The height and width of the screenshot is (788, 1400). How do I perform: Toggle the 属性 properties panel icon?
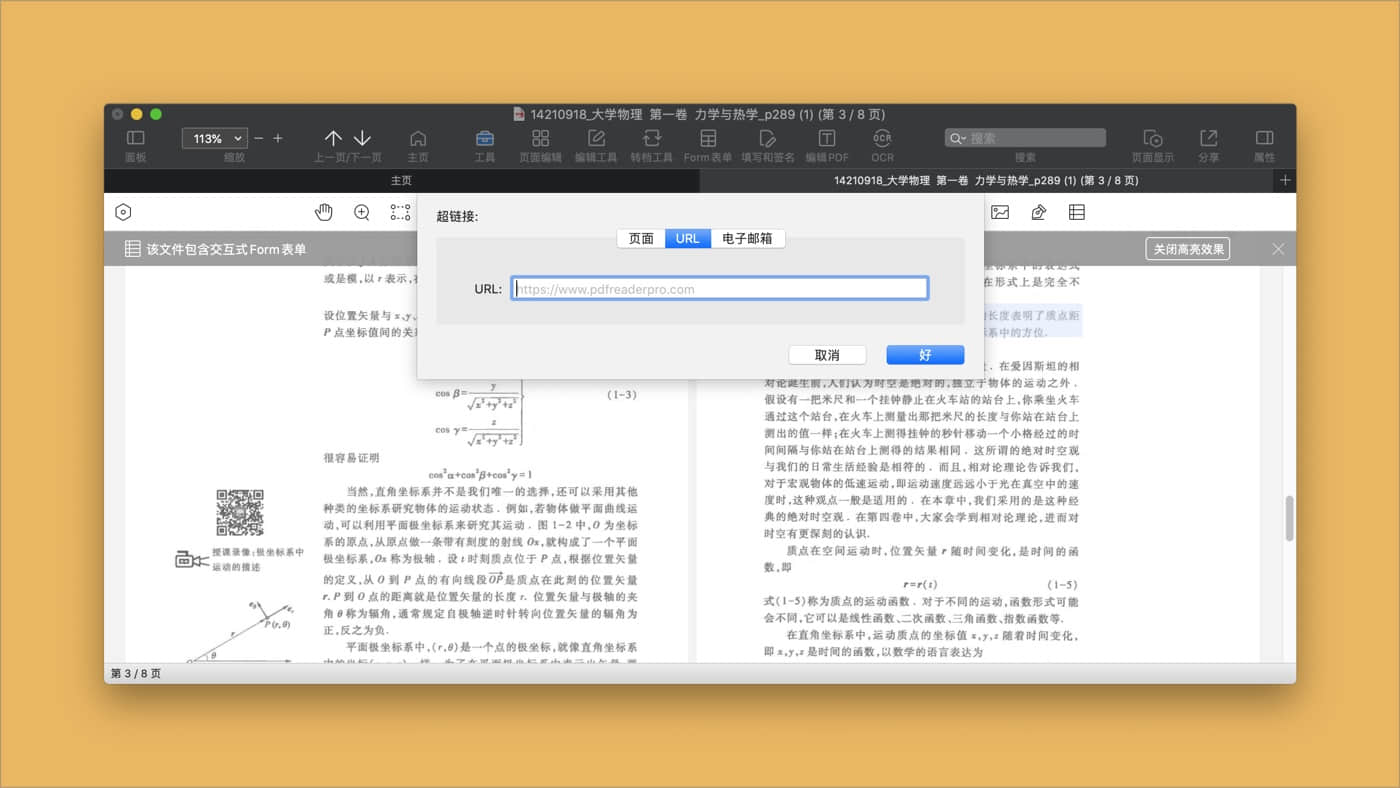(1264, 138)
